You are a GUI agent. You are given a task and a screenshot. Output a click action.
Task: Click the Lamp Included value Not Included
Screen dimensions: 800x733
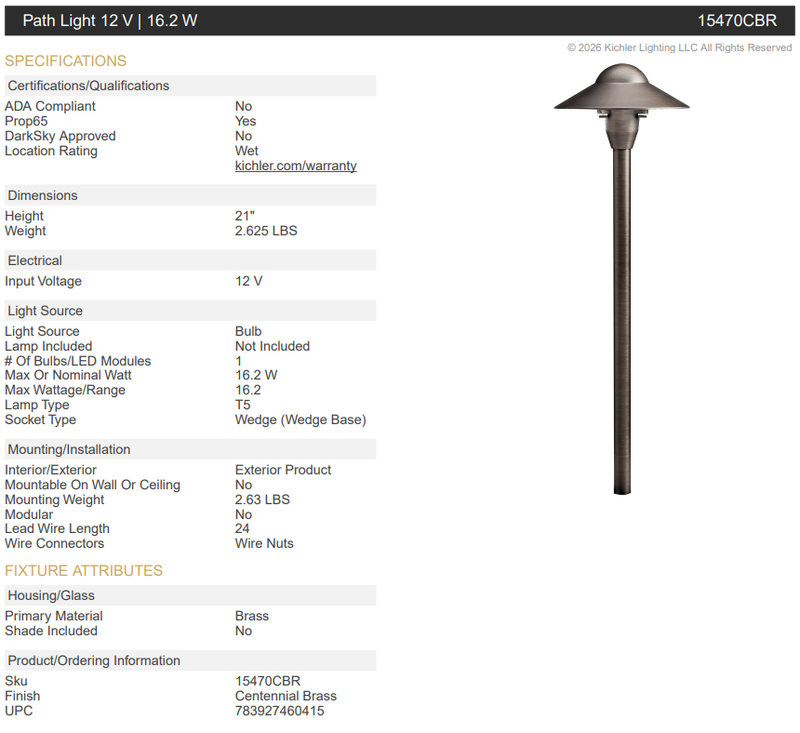tap(272, 346)
